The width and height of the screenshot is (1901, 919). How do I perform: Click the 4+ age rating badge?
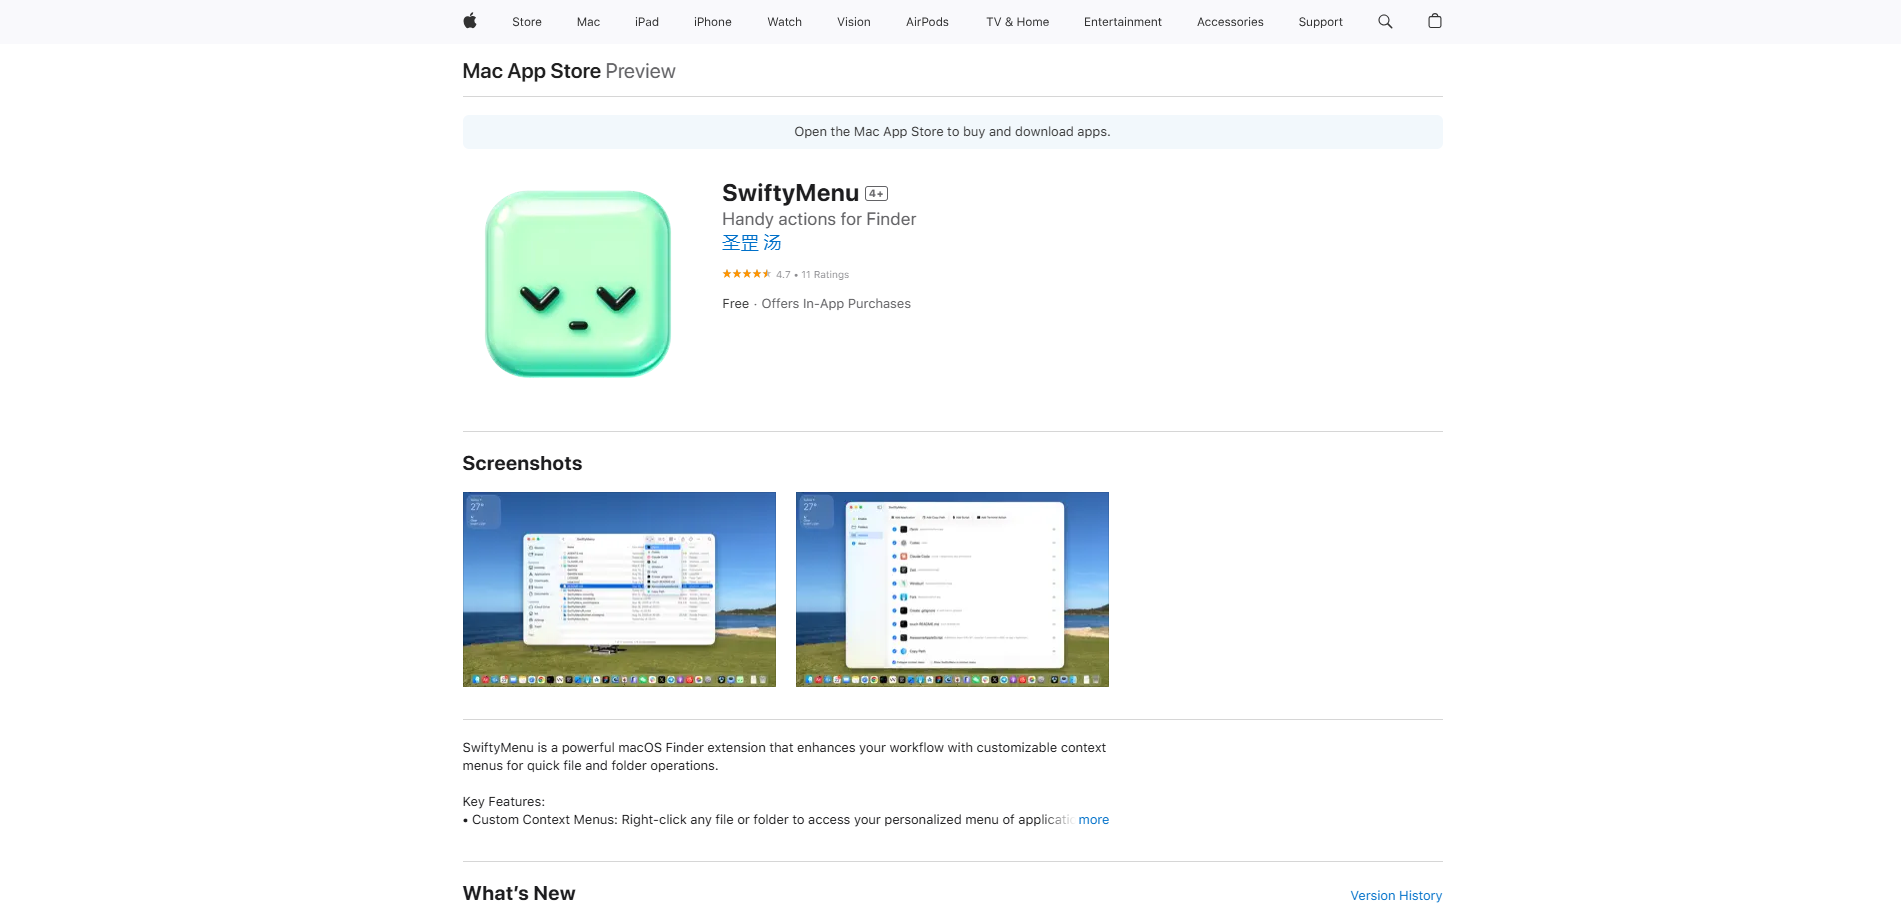(875, 192)
